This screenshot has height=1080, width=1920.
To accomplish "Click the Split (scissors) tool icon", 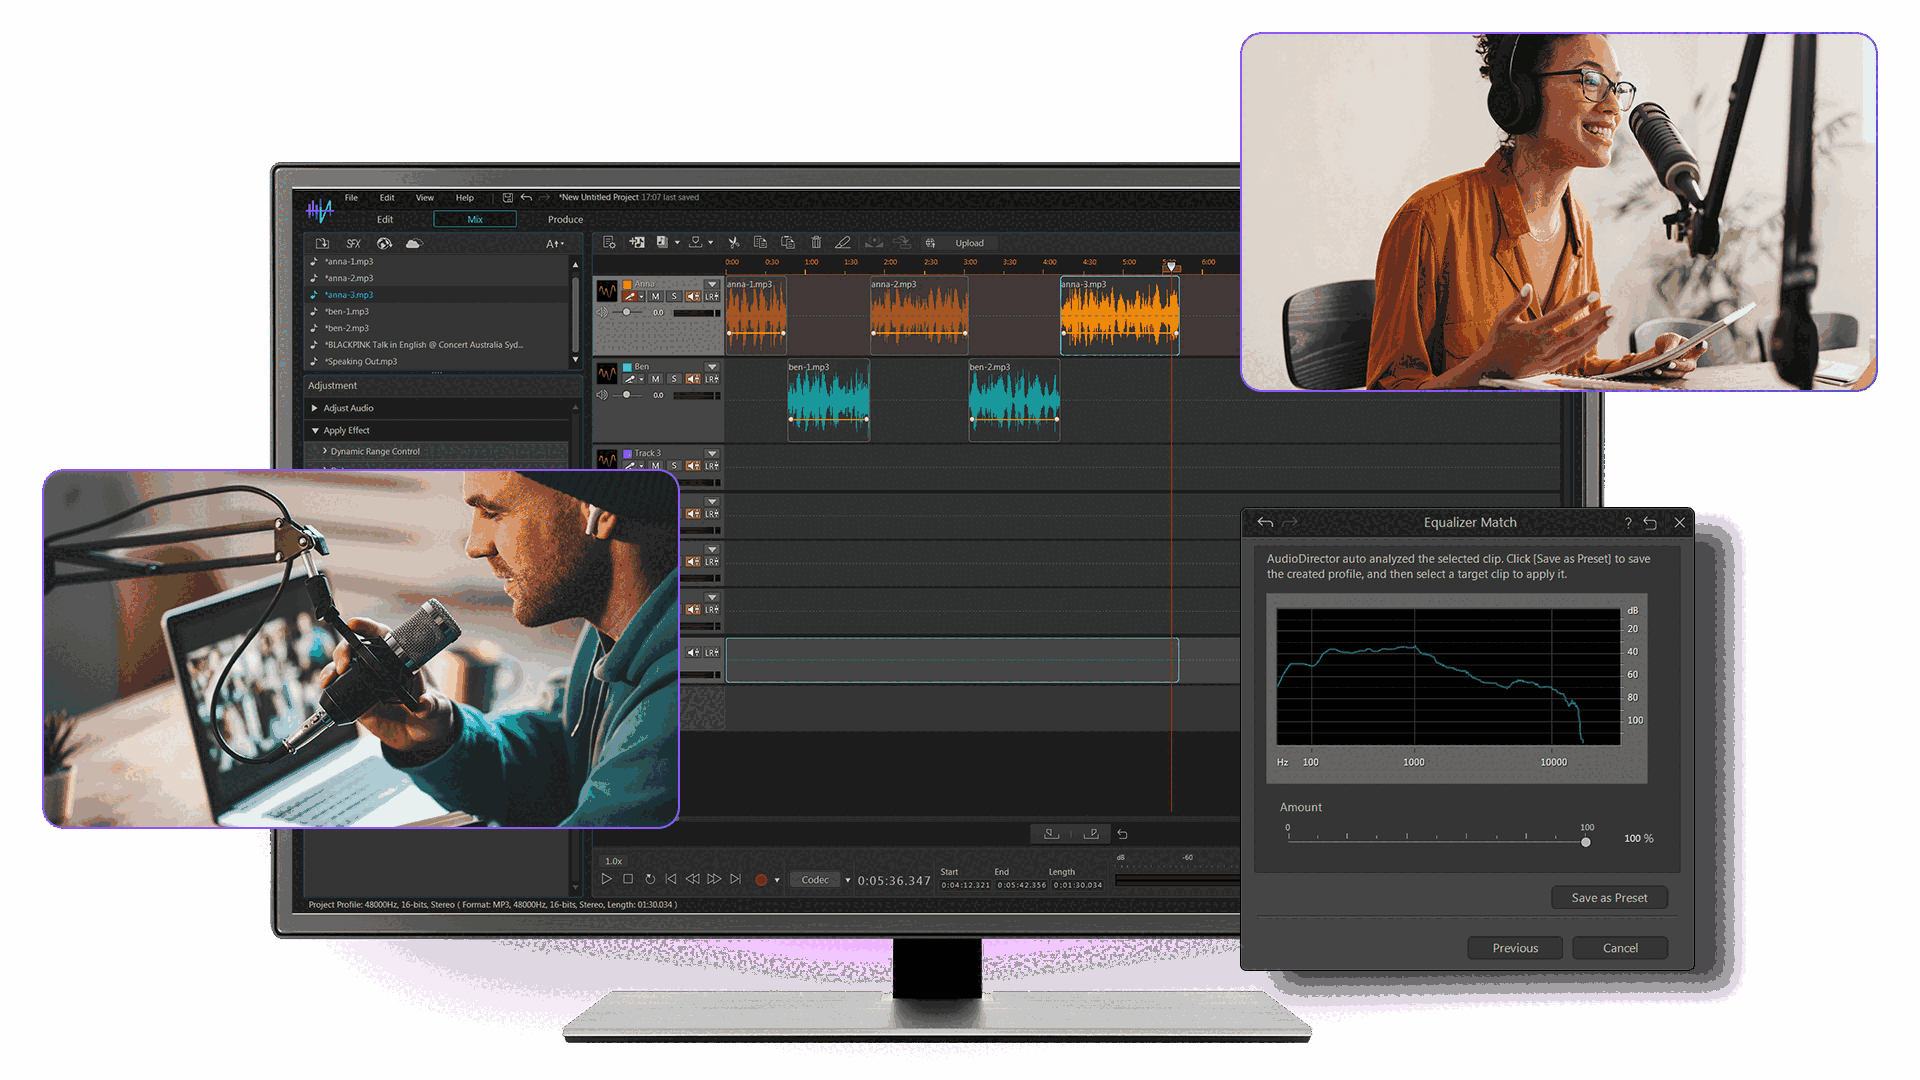I will [x=733, y=243].
